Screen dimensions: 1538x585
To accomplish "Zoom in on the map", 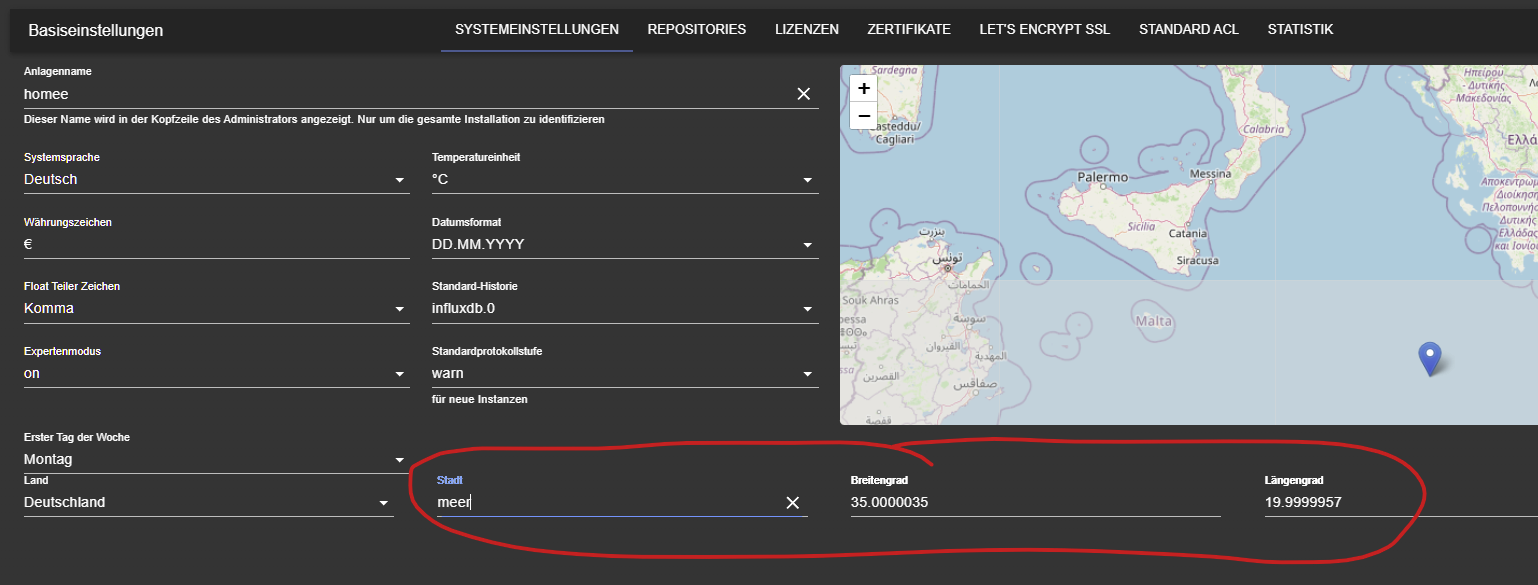I will 864,88.
